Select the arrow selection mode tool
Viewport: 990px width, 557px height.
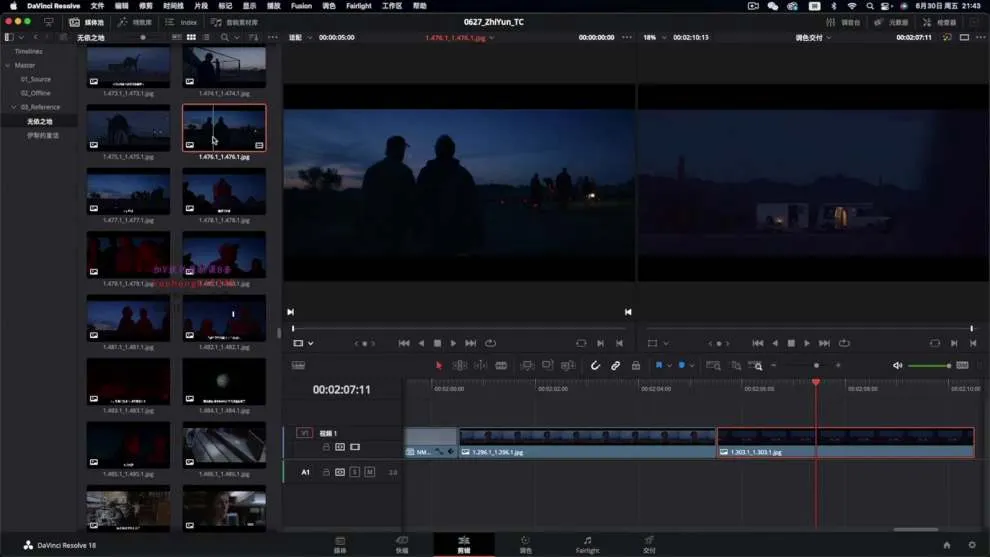point(438,366)
